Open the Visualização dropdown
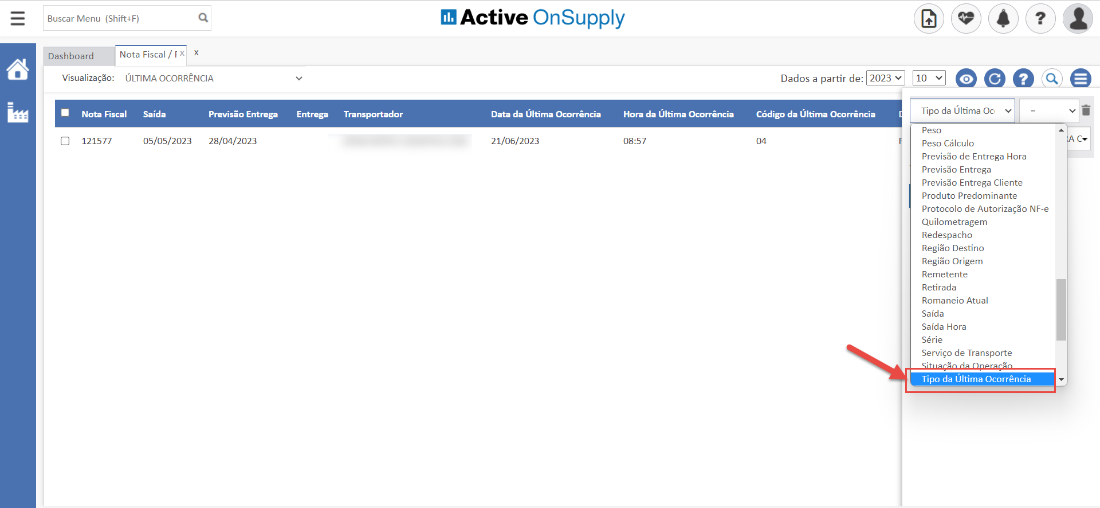Viewport: 1100px width, 508px height. [x=213, y=79]
